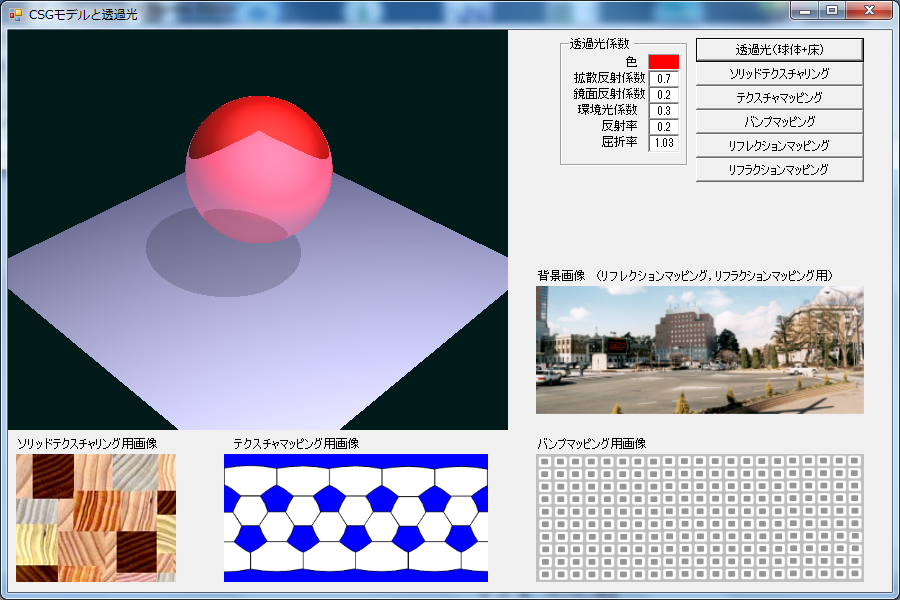Click the バンプマッピング用画像 caption
This screenshot has width=900, height=600.
click(592, 444)
